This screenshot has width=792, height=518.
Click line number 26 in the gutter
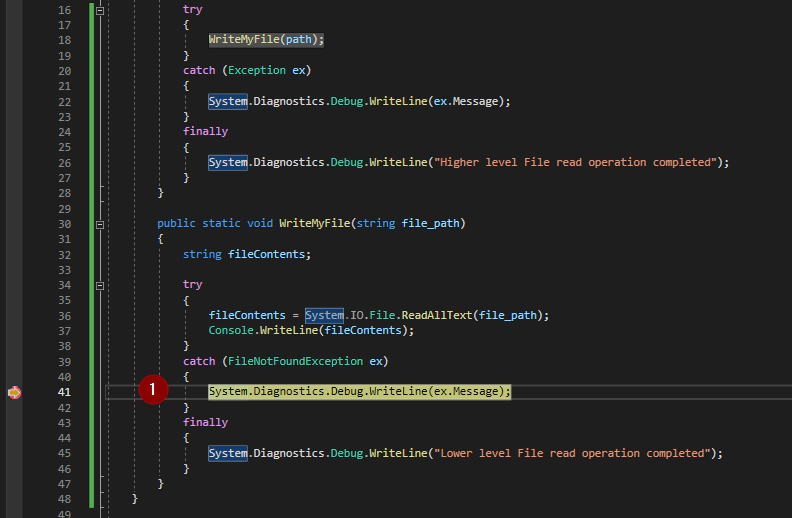click(x=65, y=163)
